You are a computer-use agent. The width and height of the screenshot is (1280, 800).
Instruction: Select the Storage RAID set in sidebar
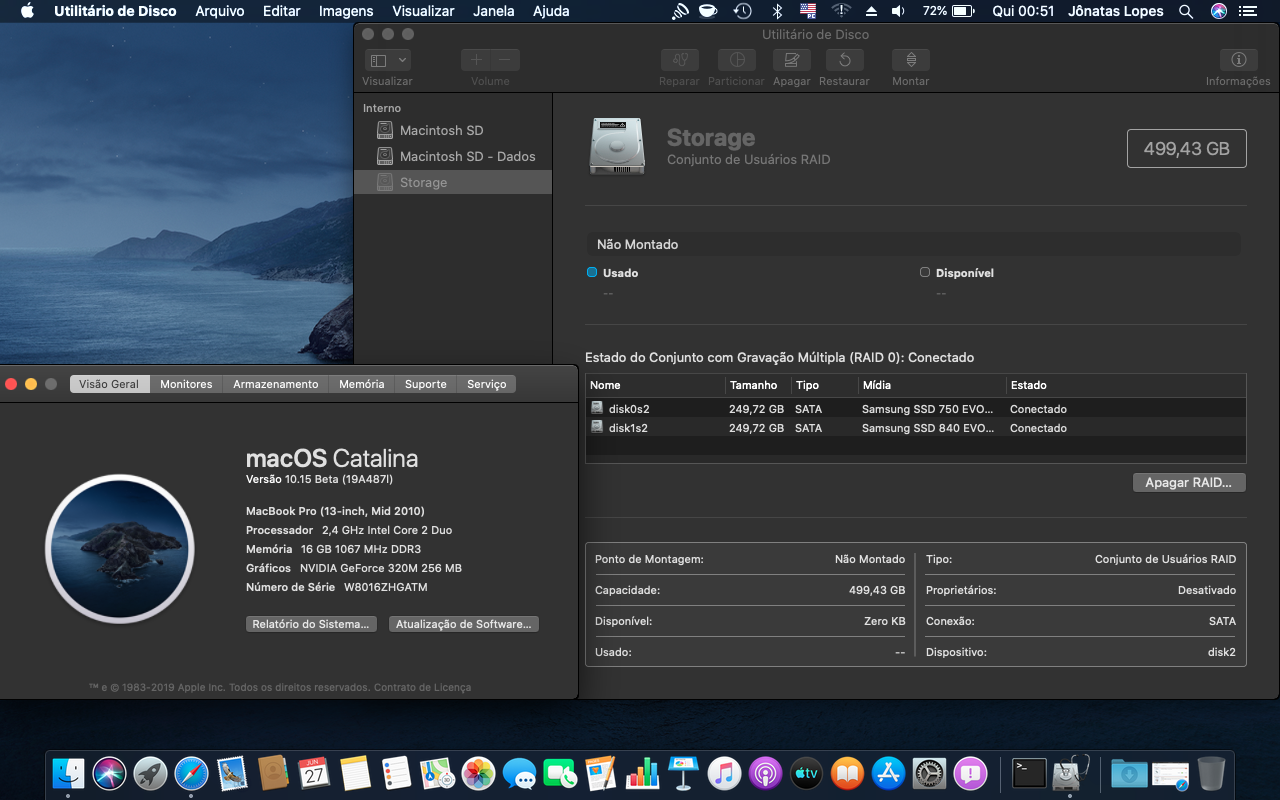pos(423,183)
